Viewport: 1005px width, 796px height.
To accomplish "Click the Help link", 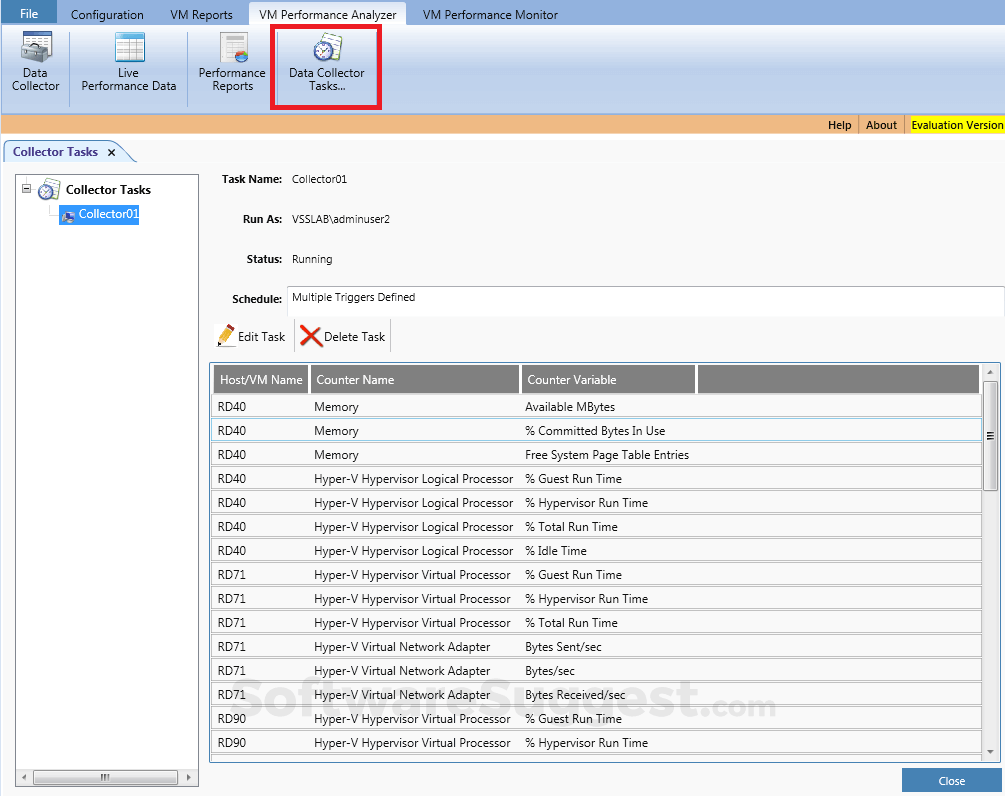I will click(x=839, y=125).
